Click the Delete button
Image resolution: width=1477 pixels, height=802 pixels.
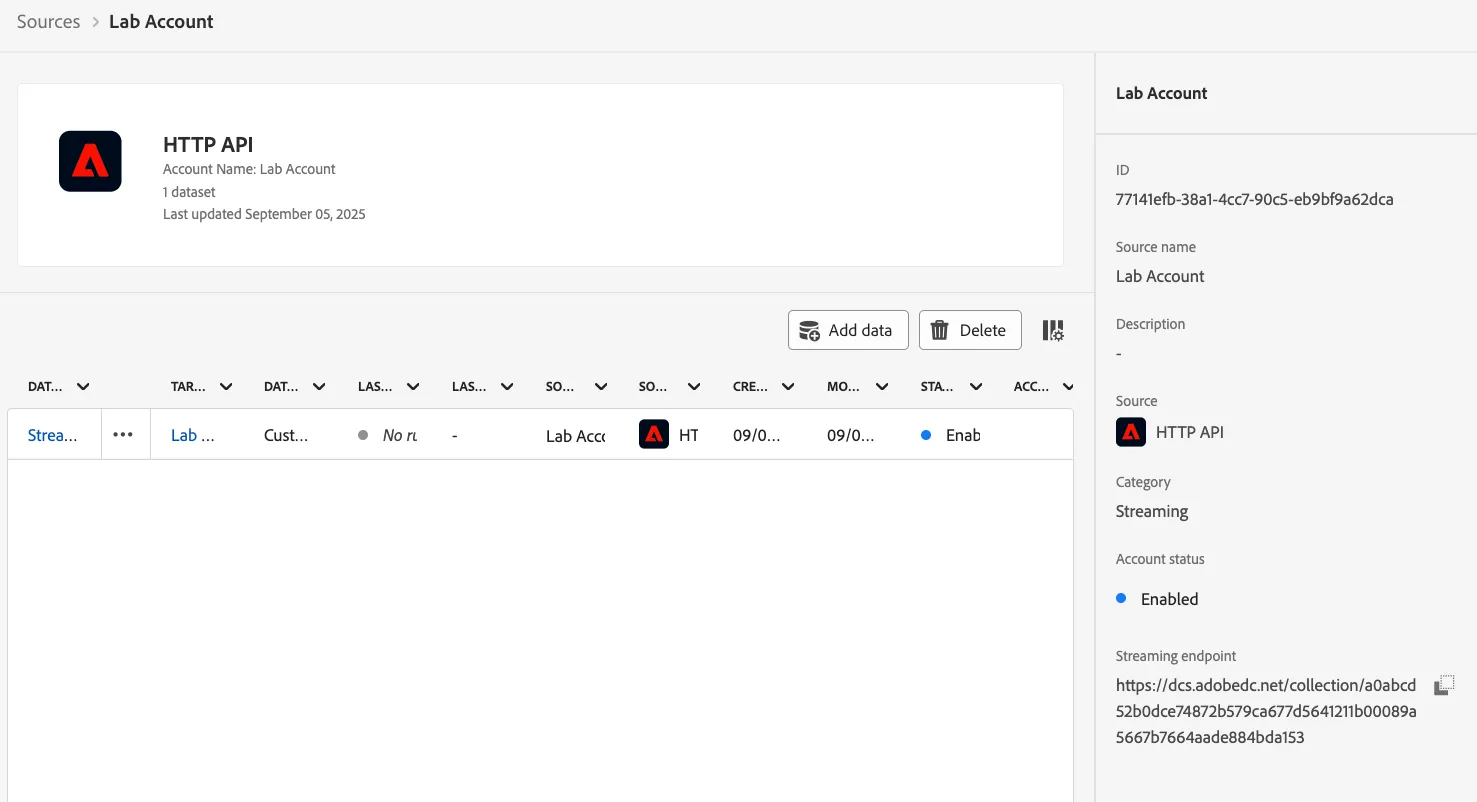970,330
